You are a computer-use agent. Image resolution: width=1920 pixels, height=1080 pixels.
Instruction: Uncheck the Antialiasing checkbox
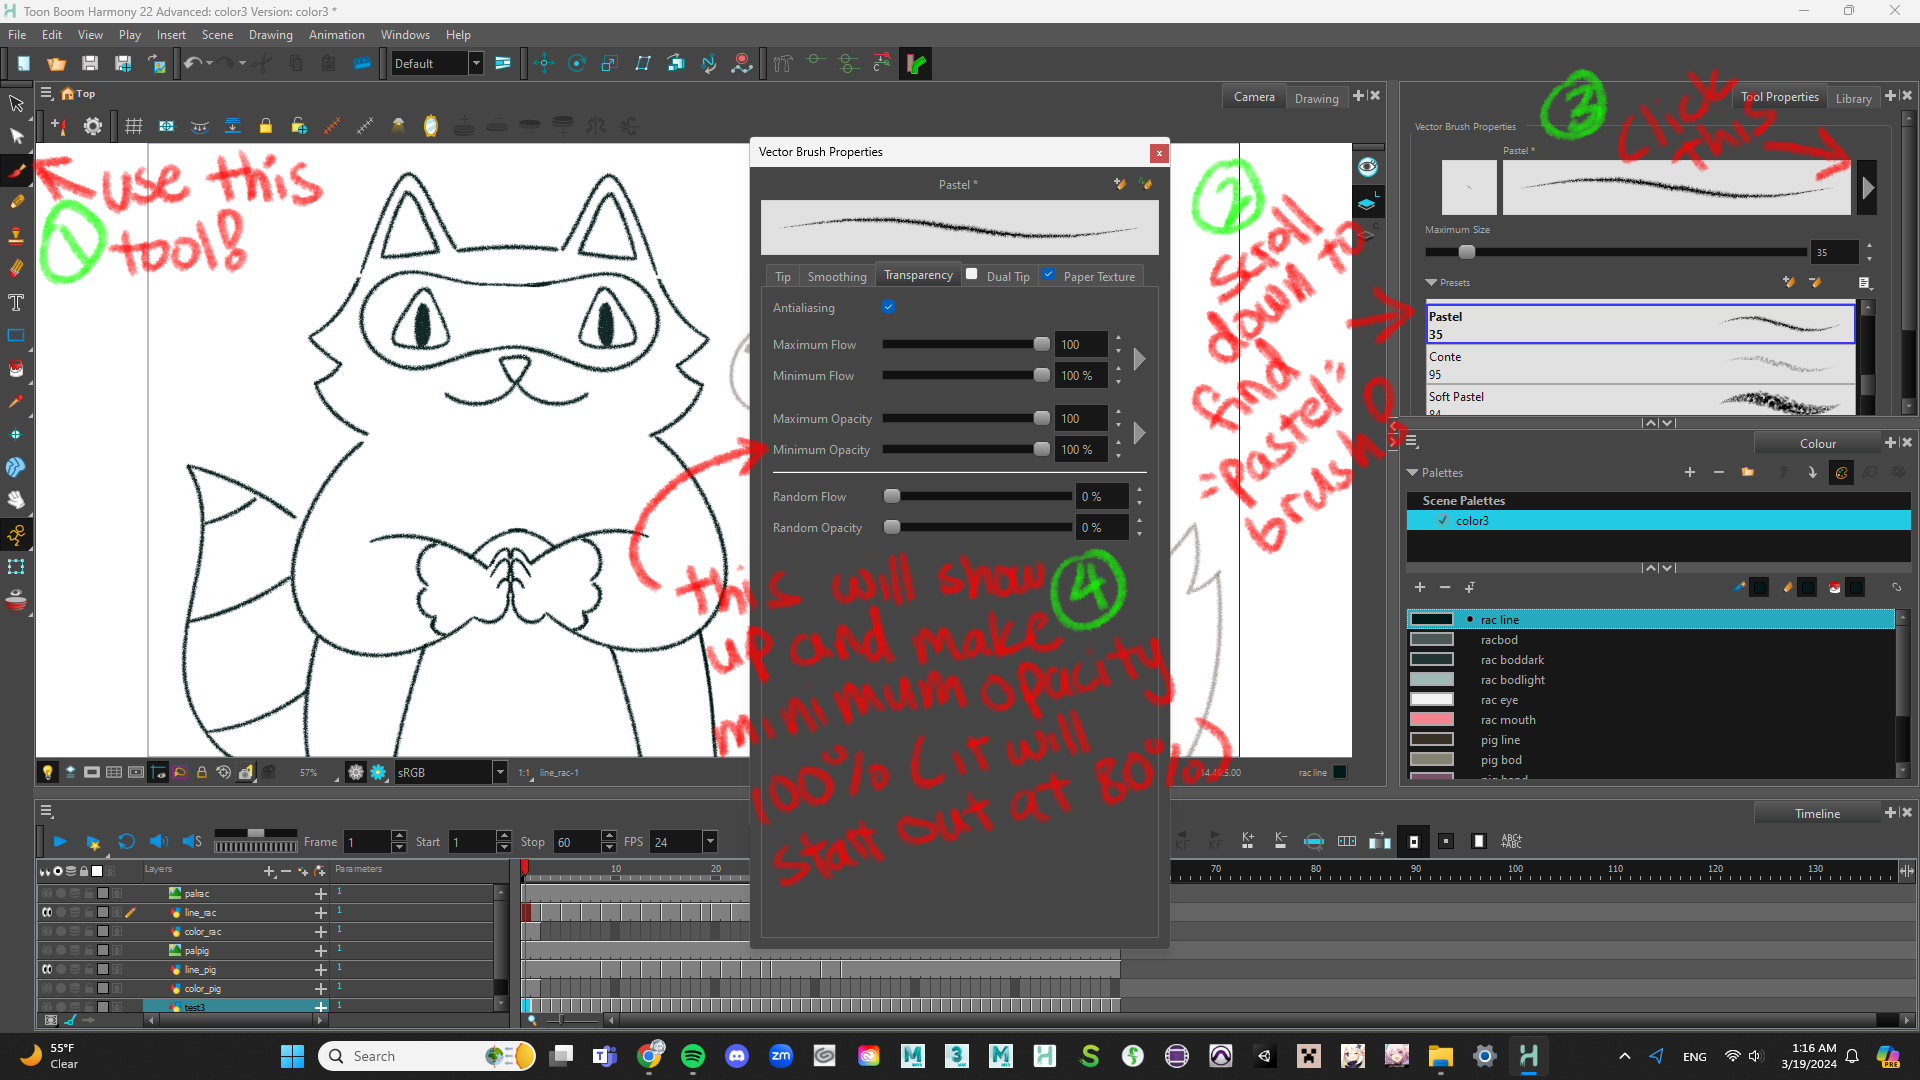(888, 307)
